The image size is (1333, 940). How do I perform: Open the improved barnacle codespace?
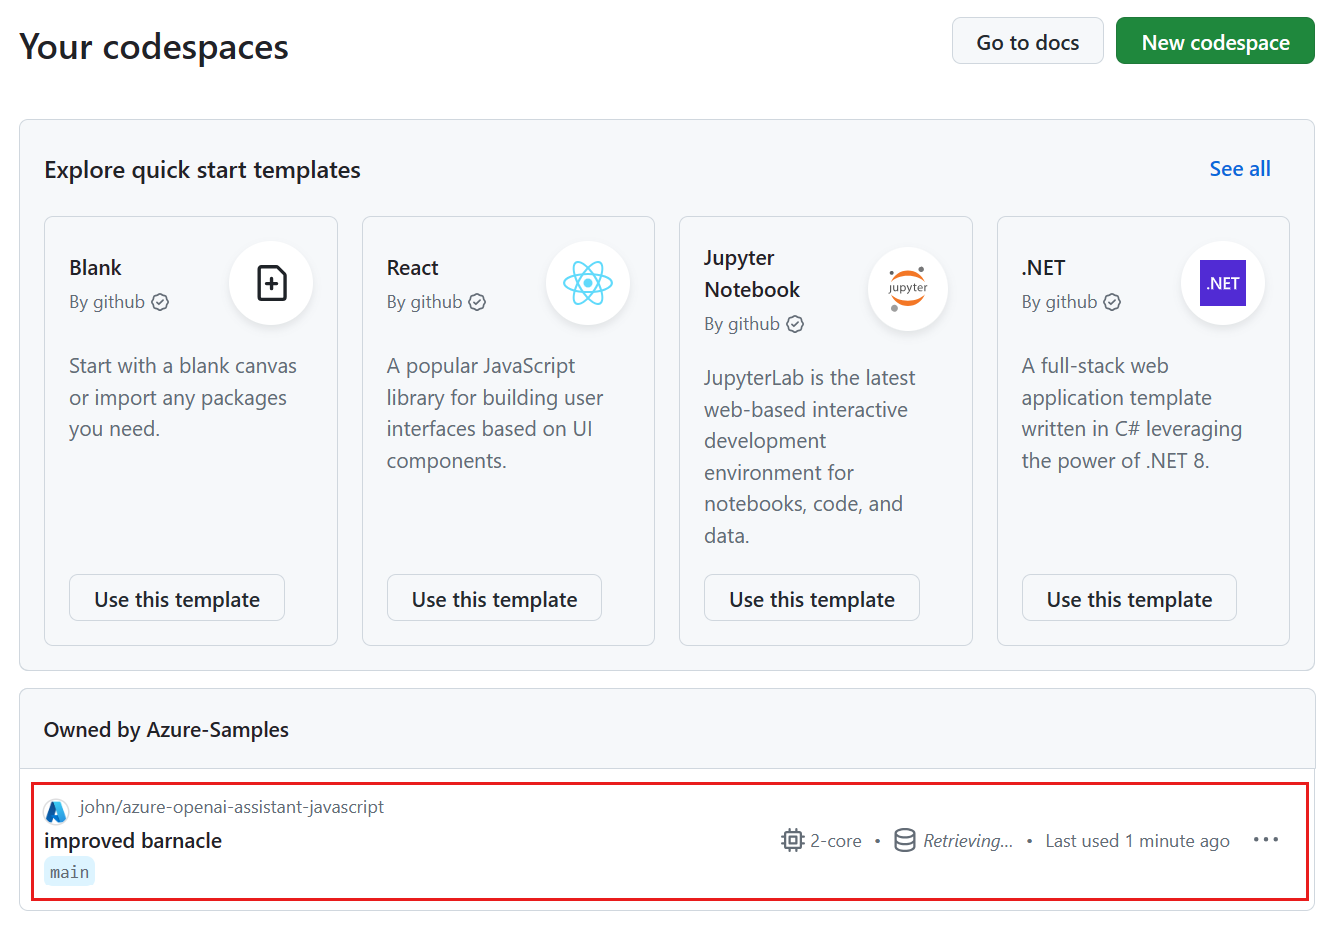click(132, 840)
